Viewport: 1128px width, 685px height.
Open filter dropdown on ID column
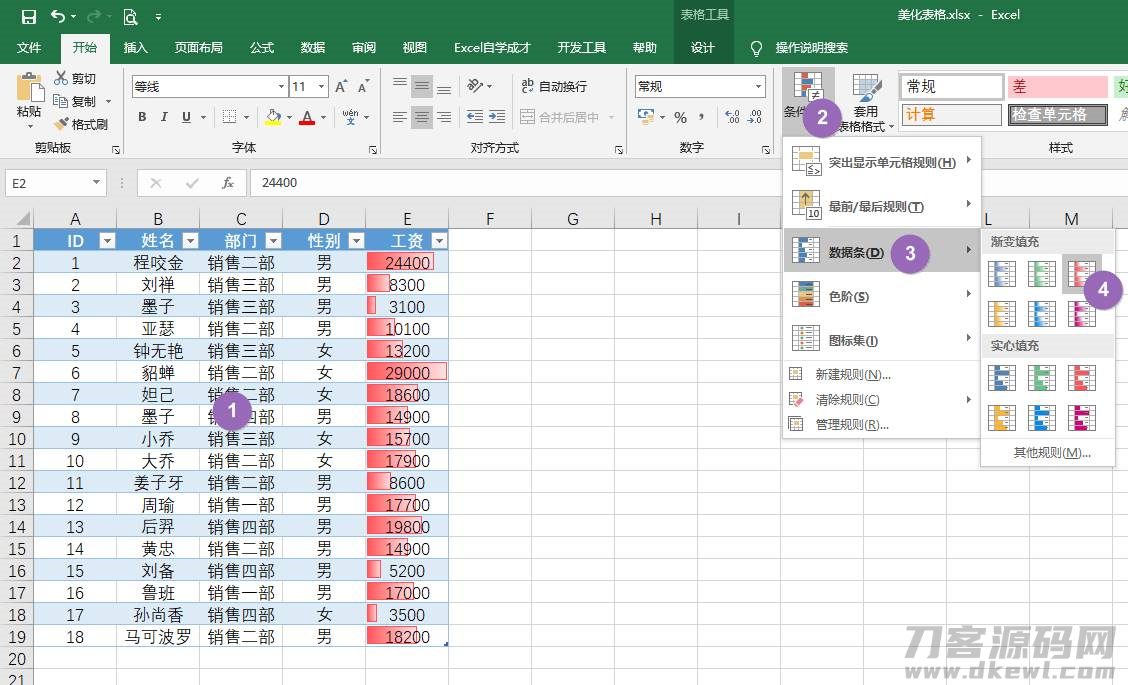tap(106, 240)
